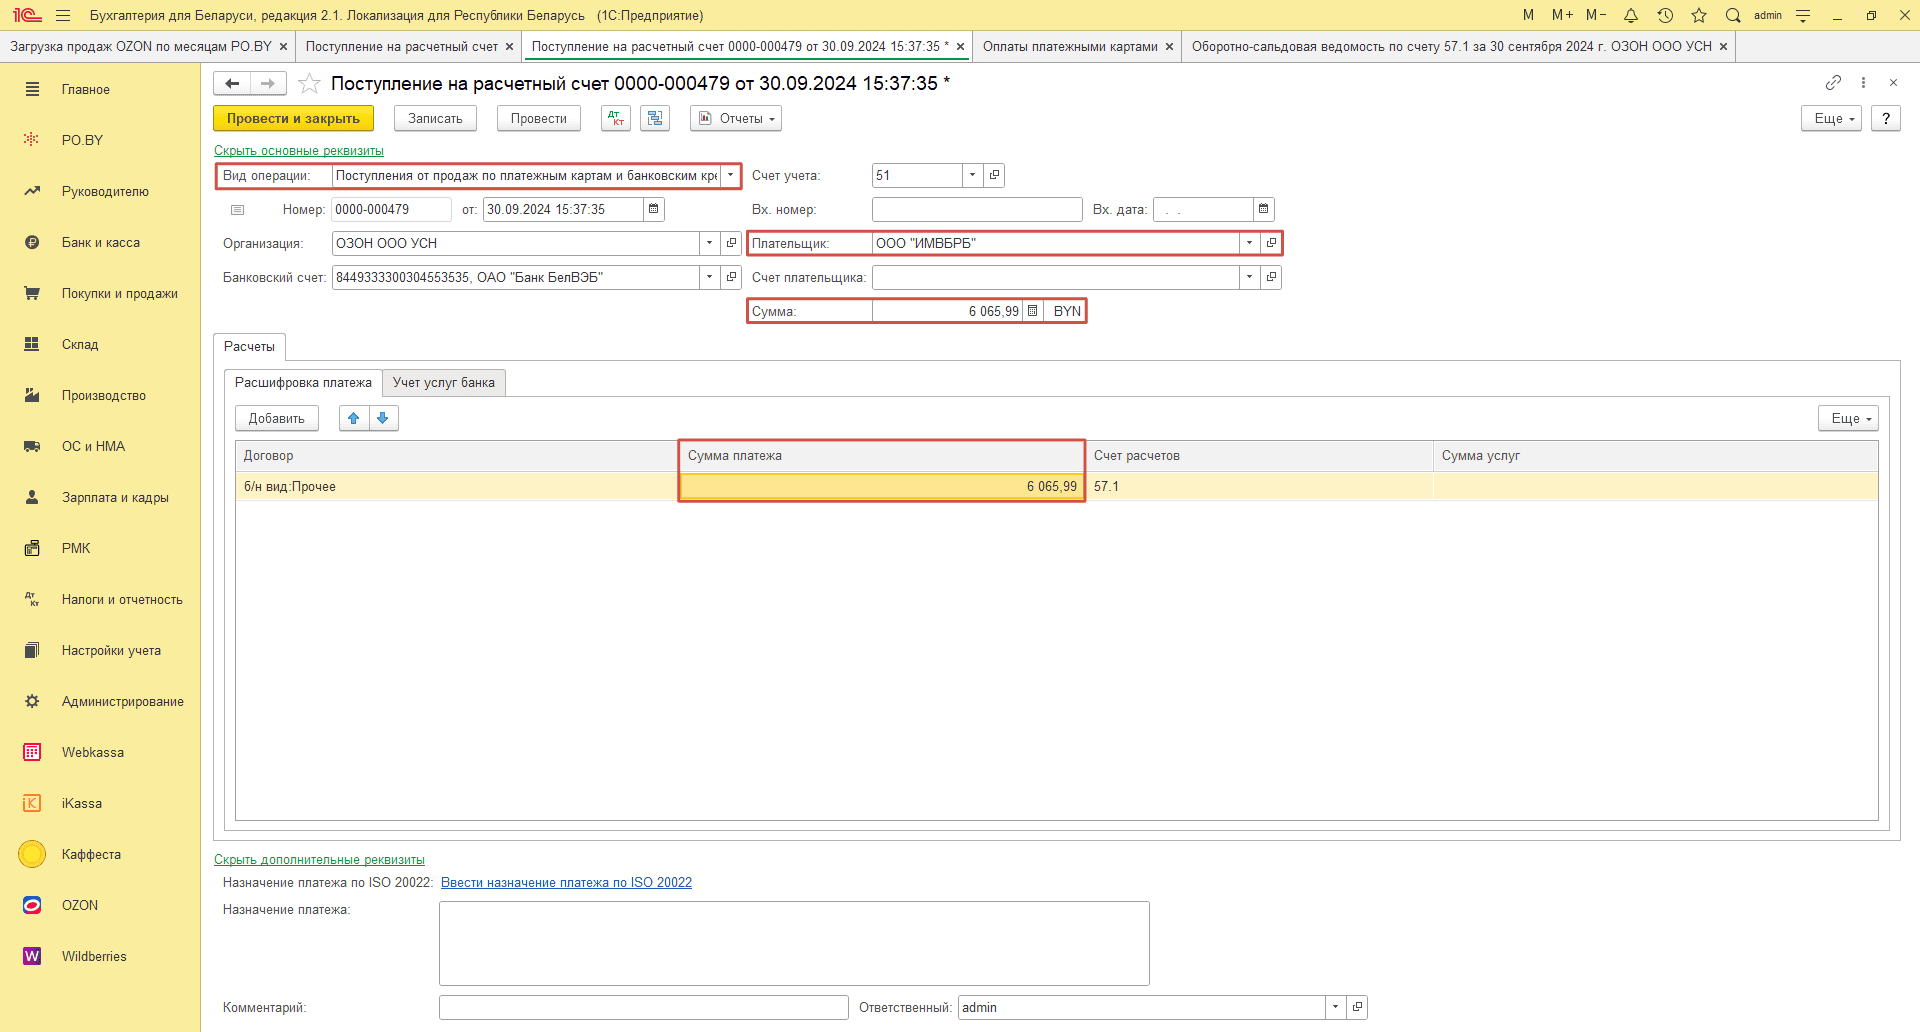This screenshot has height=1032, width=1920.
Task: Switch to Учет услуг банка tab
Action: (x=444, y=382)
